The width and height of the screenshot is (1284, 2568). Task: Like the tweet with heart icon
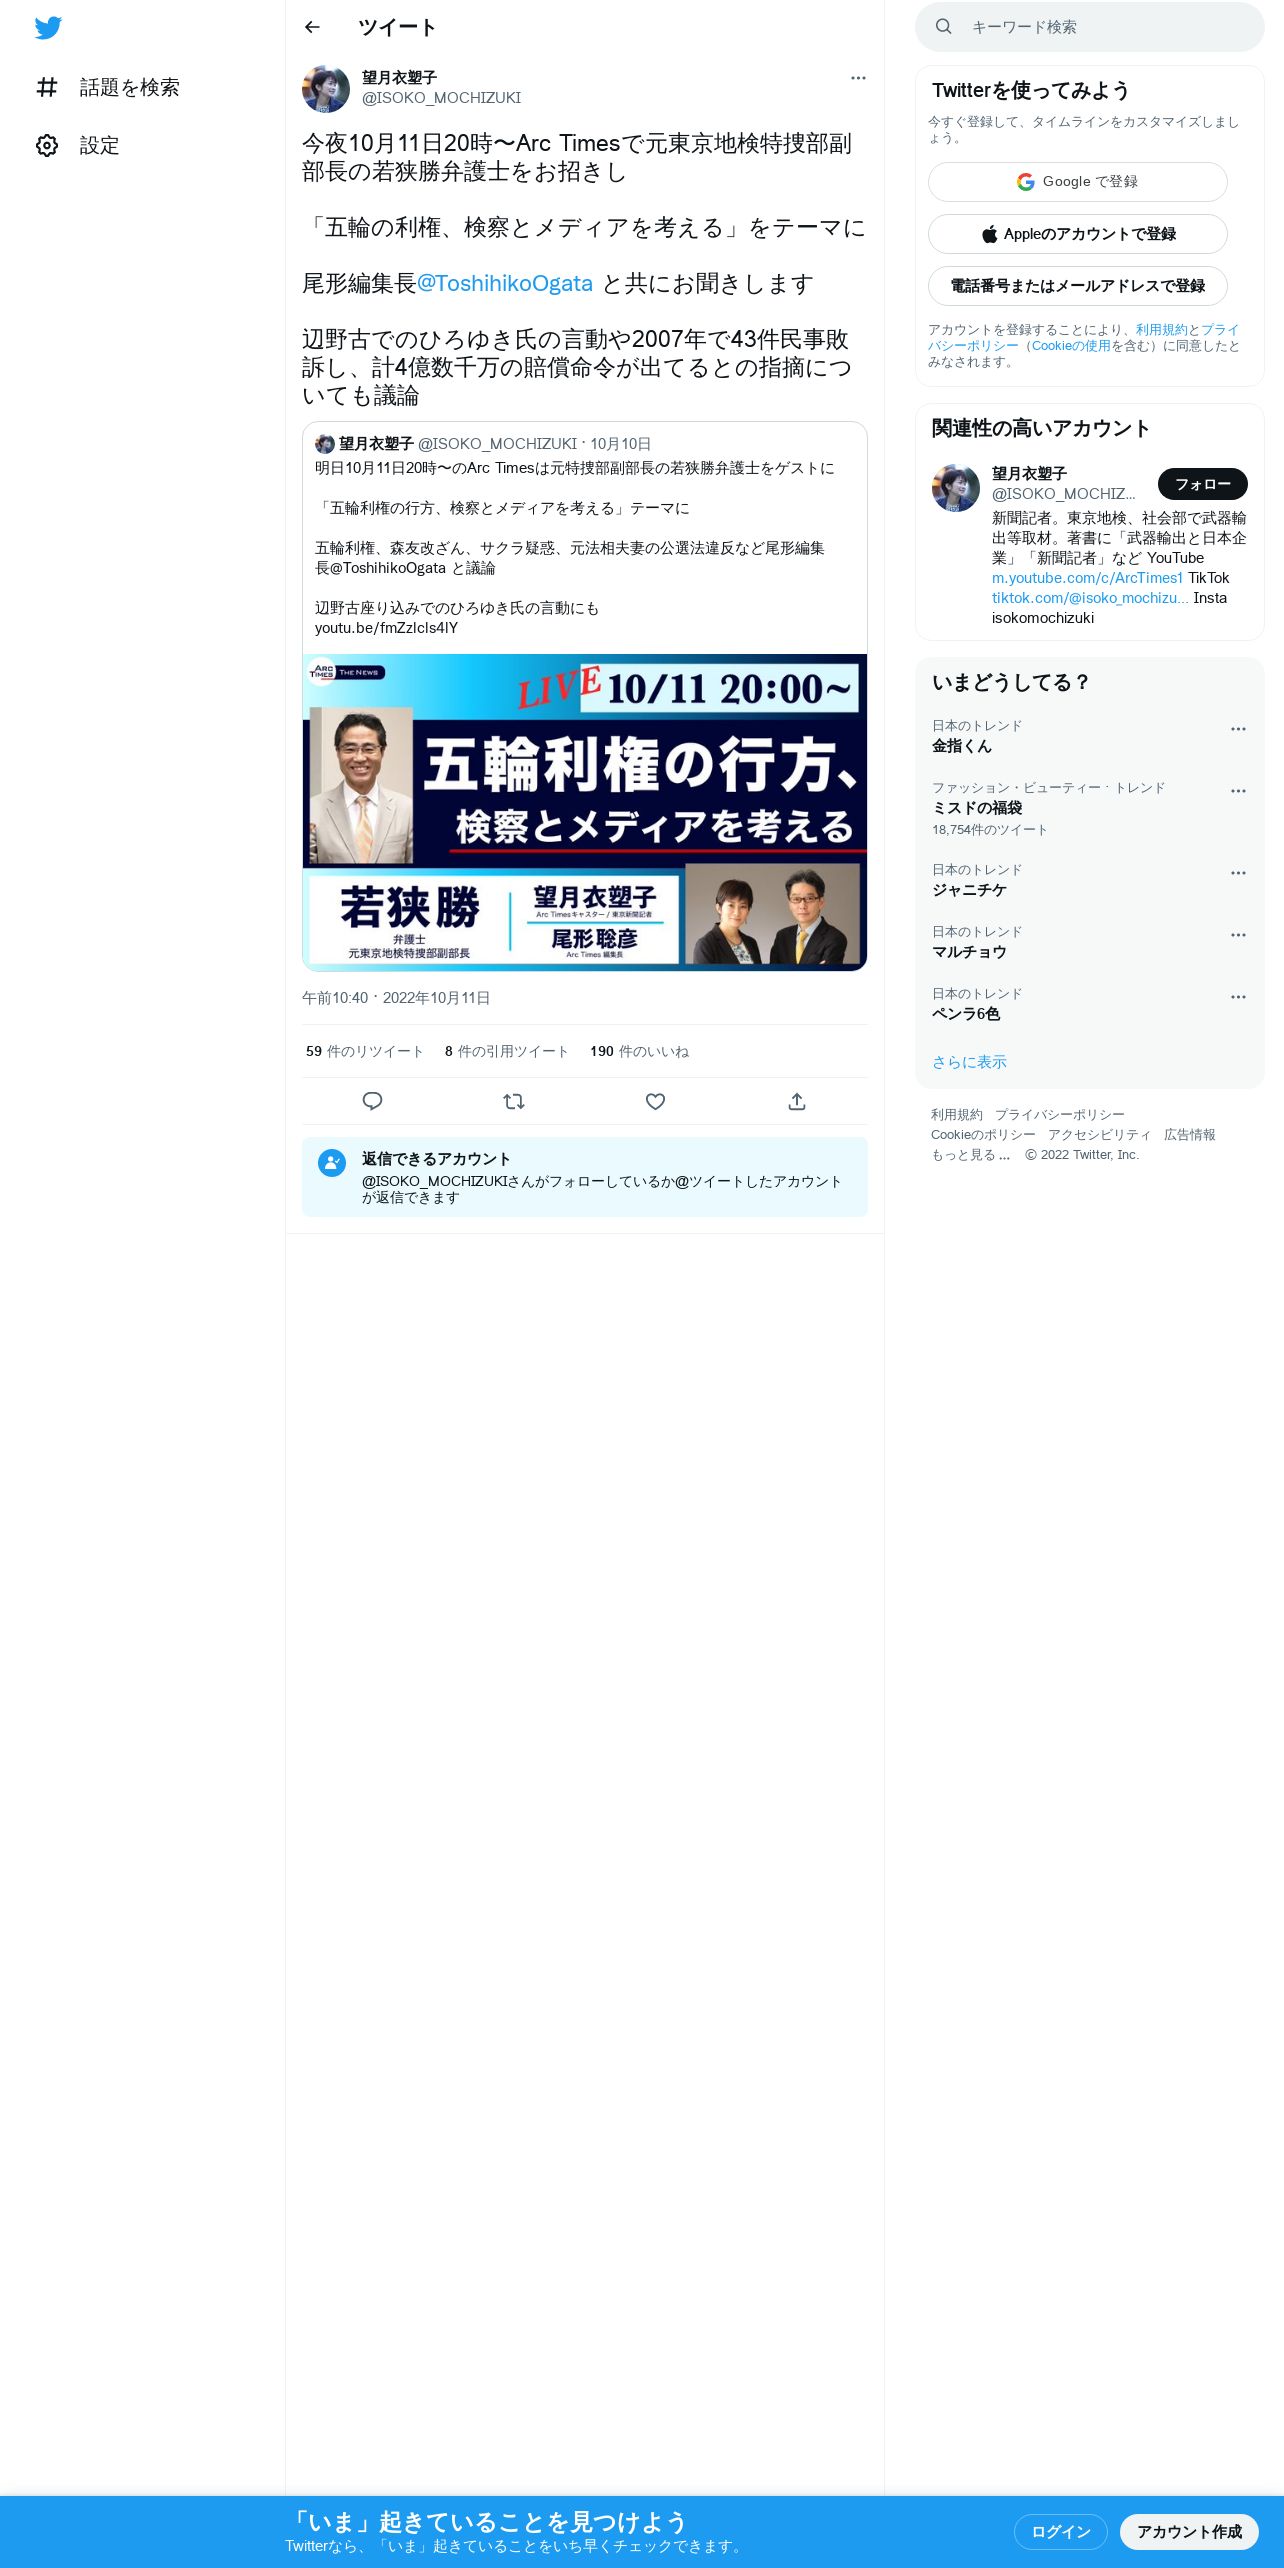tap(655, 1101)
